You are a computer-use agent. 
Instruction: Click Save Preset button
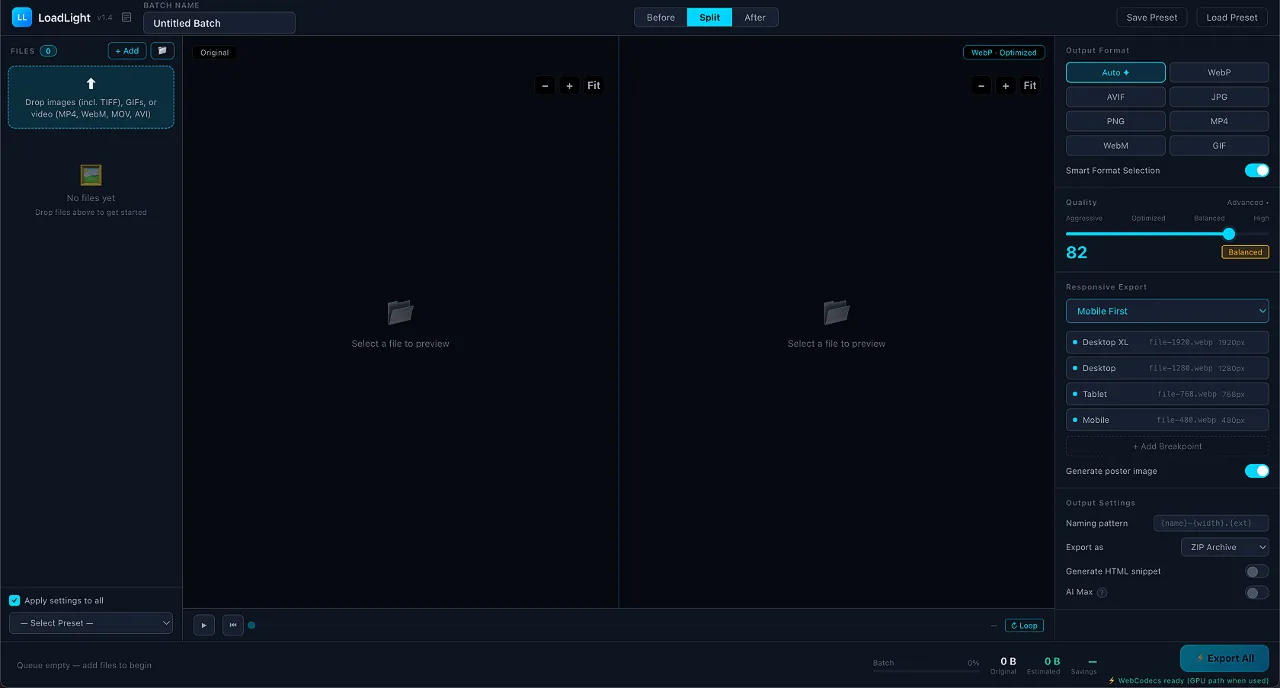click(x=1152, y=17)
